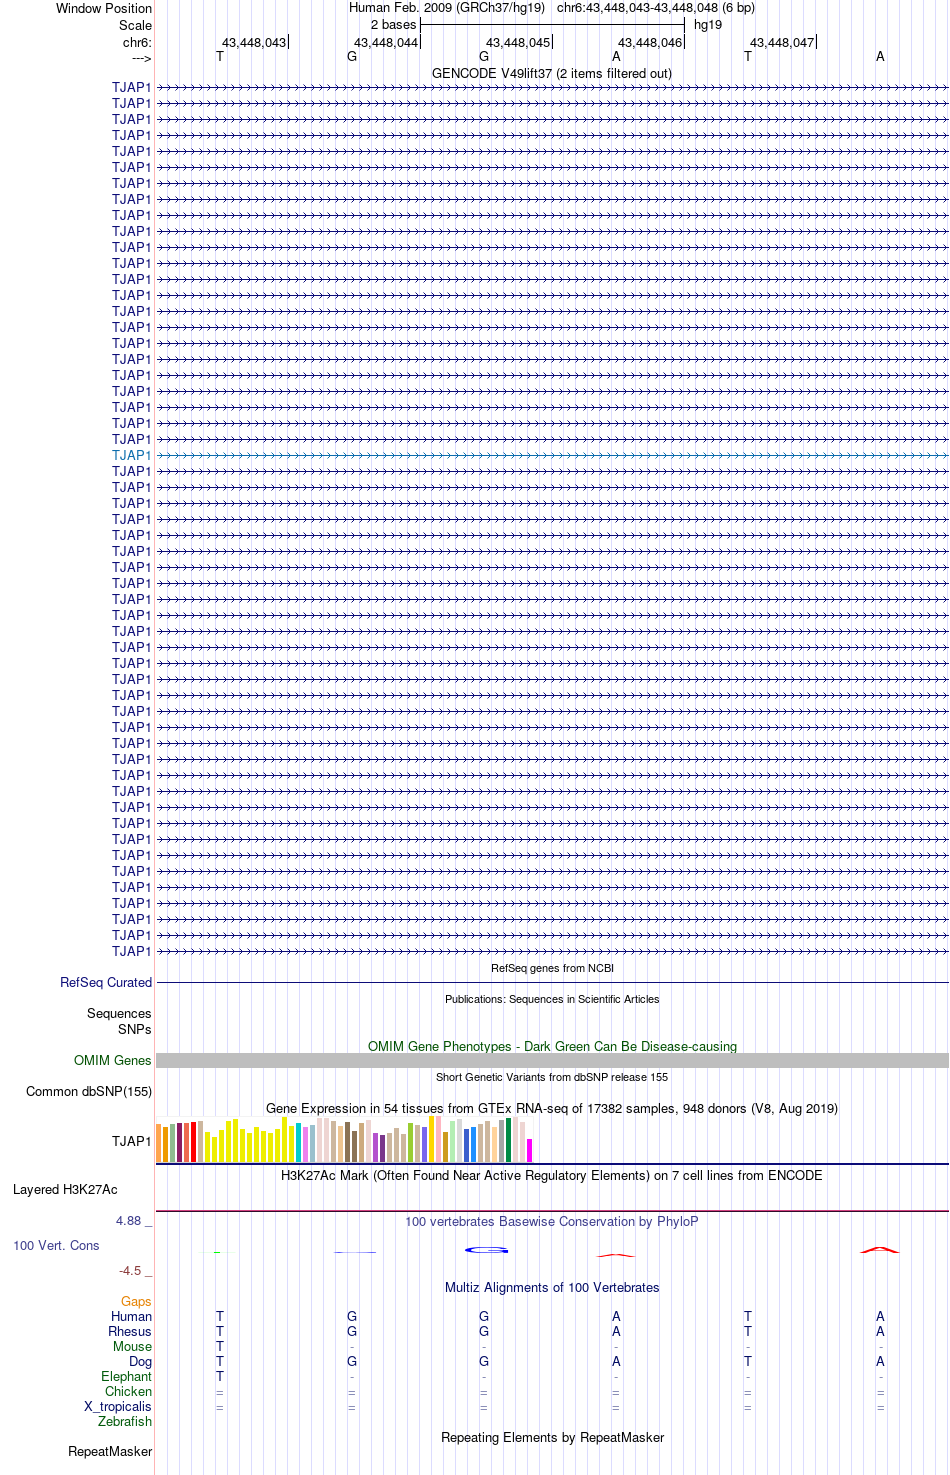Image resolution: width=950 pixels, height=1475 pixels.
Task: Click the '100 Vert. Cons' track label
Action: 56,1246
